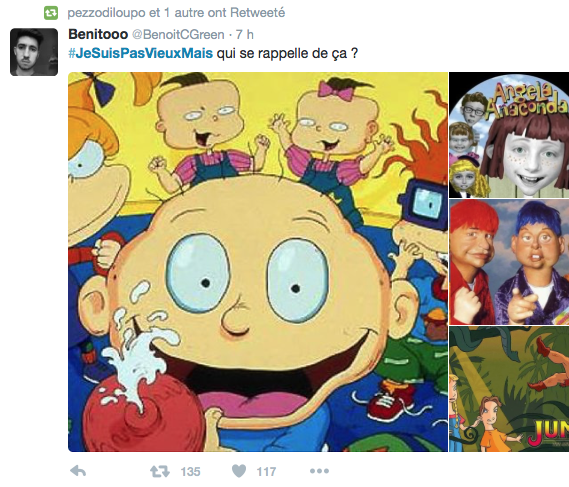Open the Angela Anaconda image
The image size is (569, 487).
click(x=509, y=135)
